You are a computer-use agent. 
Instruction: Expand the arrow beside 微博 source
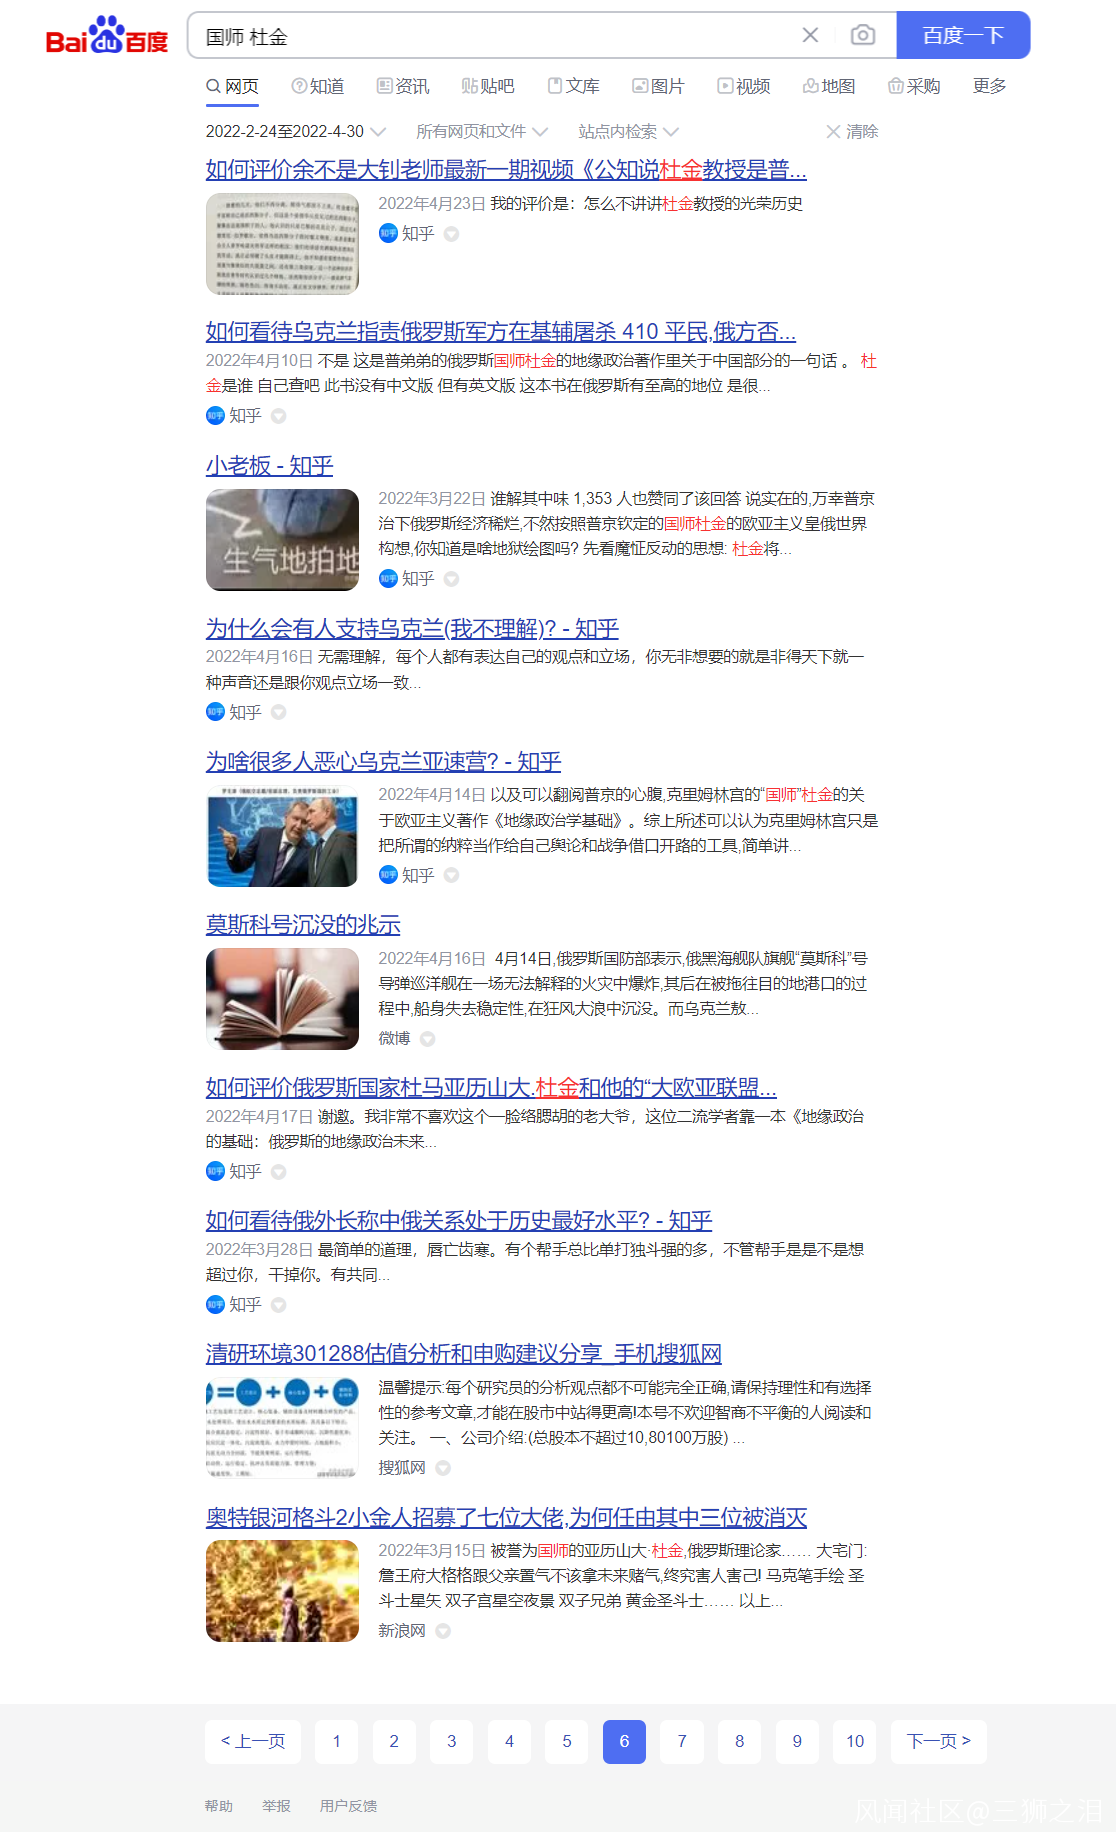coord(428,1039)
